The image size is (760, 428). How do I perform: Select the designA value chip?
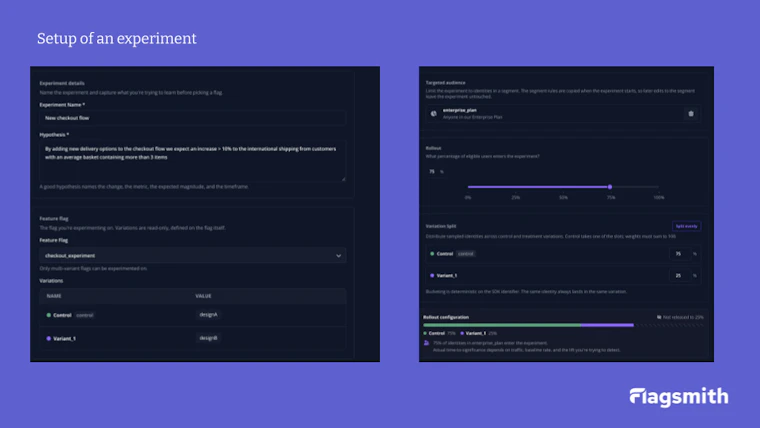[208, 315]
